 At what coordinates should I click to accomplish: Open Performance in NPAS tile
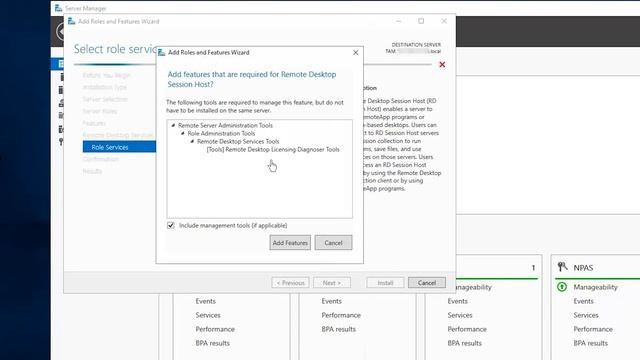click(x=593, y=329)
